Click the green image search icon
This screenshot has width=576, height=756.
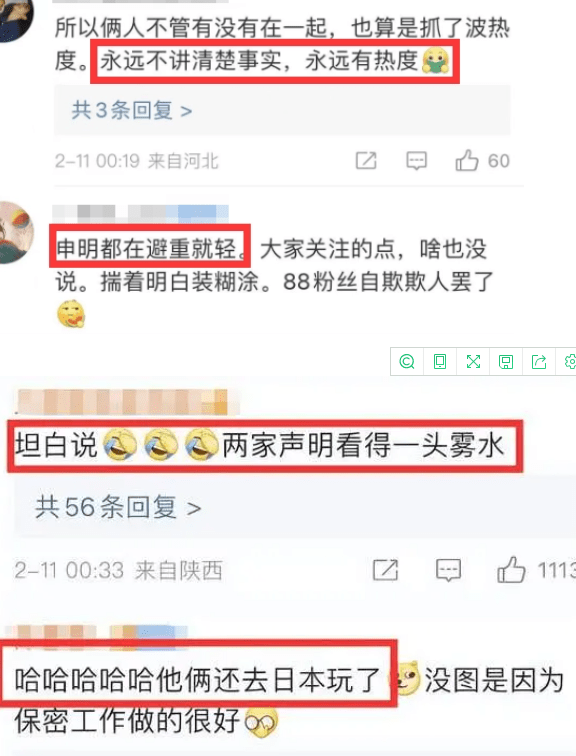407,361
